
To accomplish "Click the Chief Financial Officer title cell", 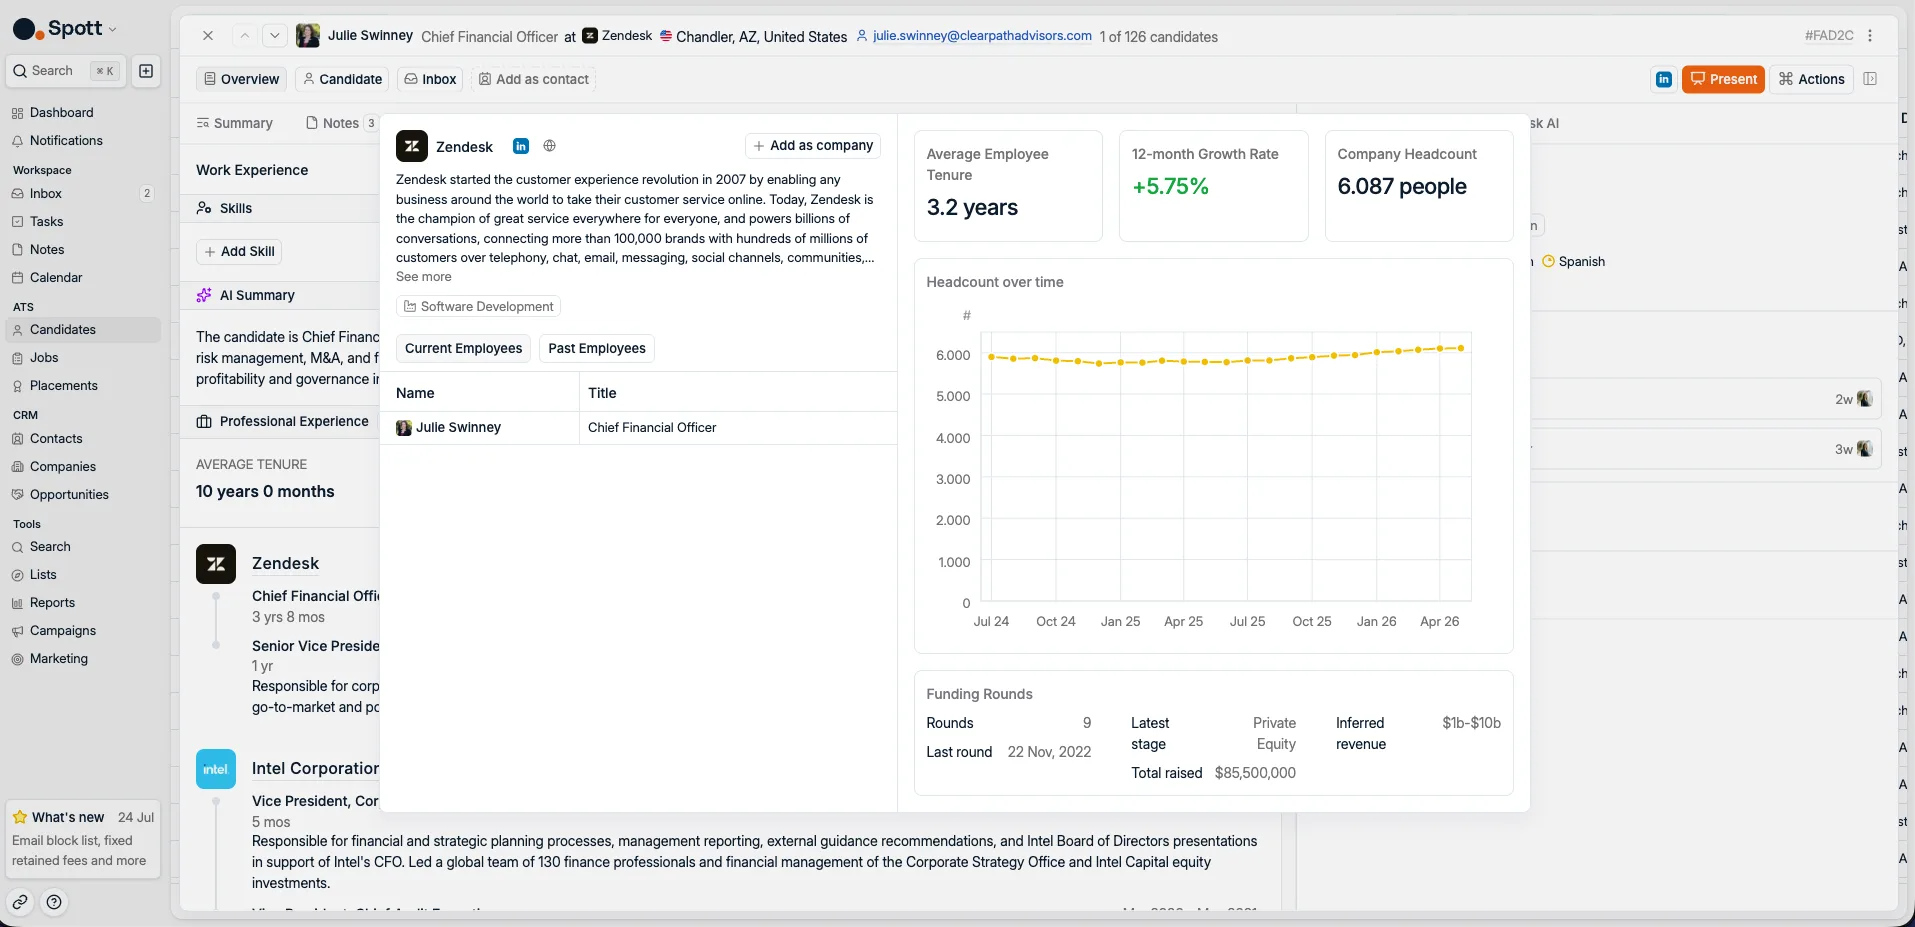I will [652, 428].
